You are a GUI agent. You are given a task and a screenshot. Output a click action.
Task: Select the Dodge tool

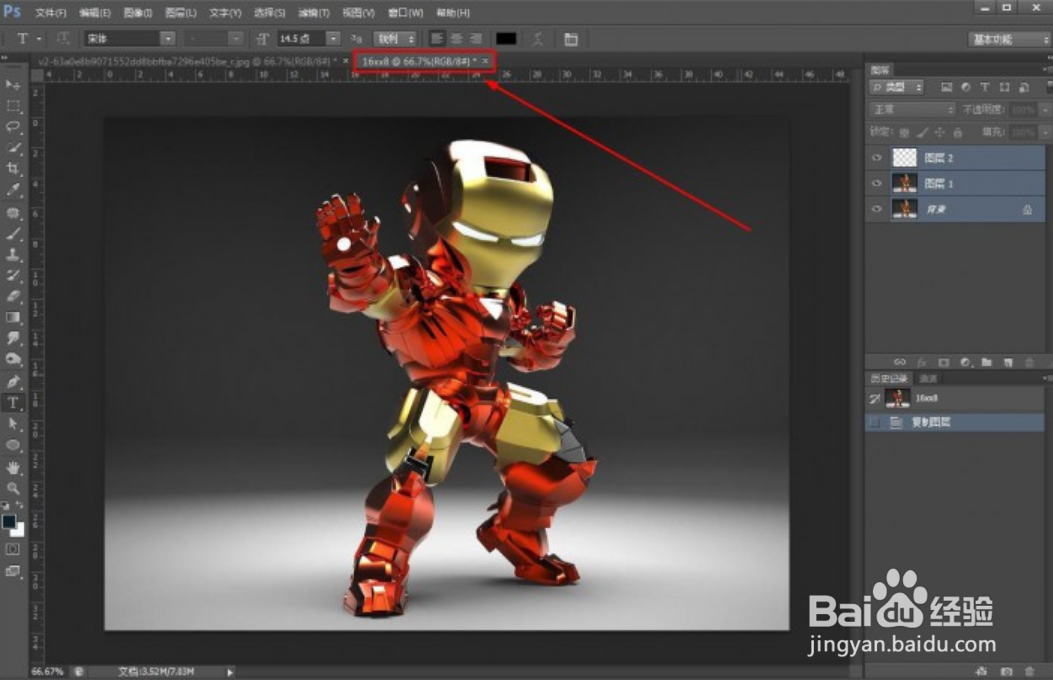point(13,359)
